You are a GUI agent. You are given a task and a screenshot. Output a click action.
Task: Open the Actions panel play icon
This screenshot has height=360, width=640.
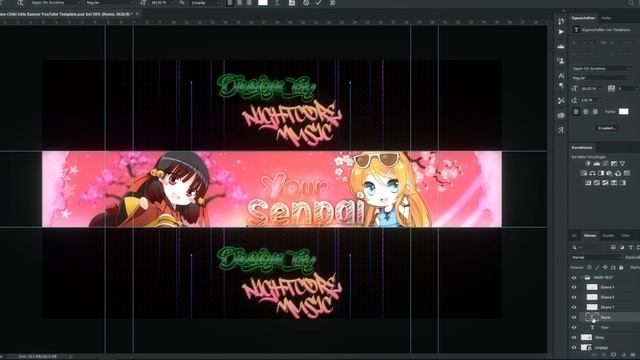[561, 32]
